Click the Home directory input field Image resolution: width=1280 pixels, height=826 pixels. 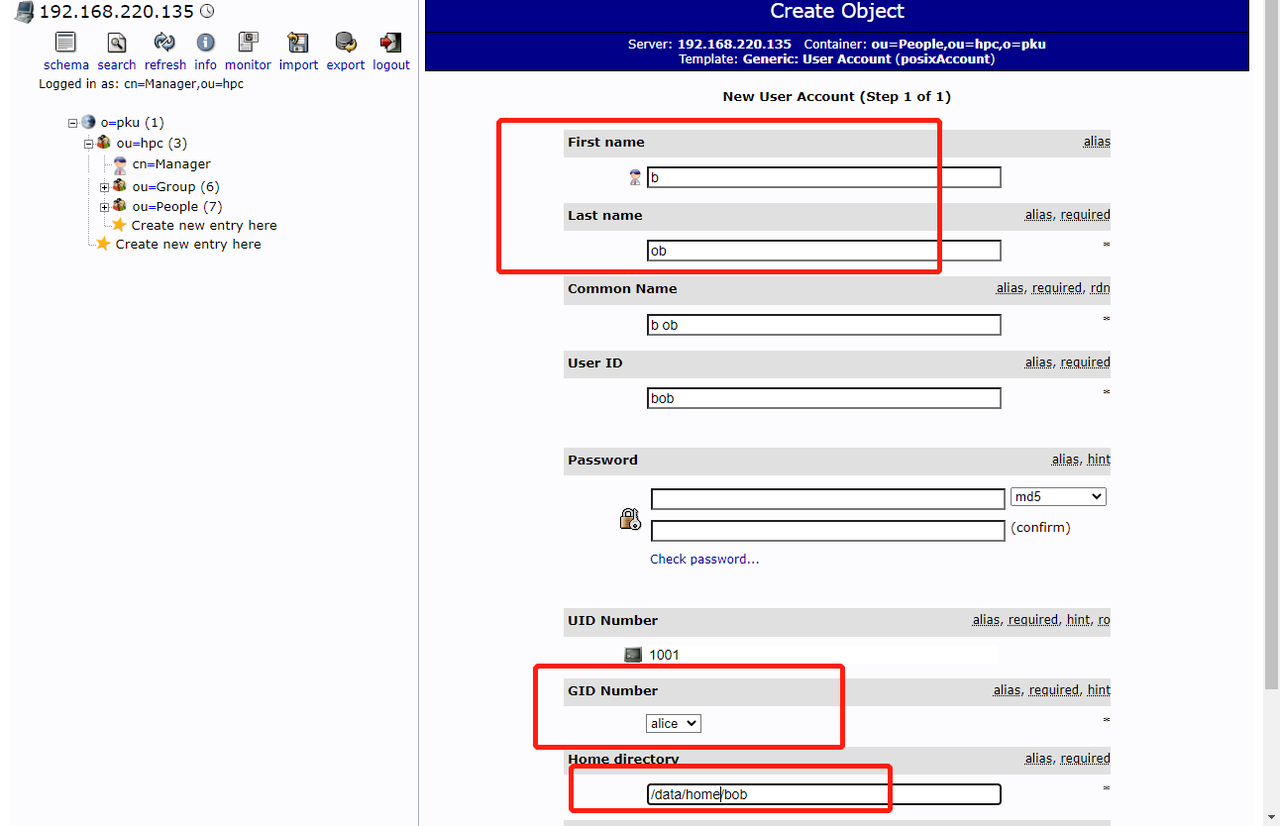tap(823, 794)
